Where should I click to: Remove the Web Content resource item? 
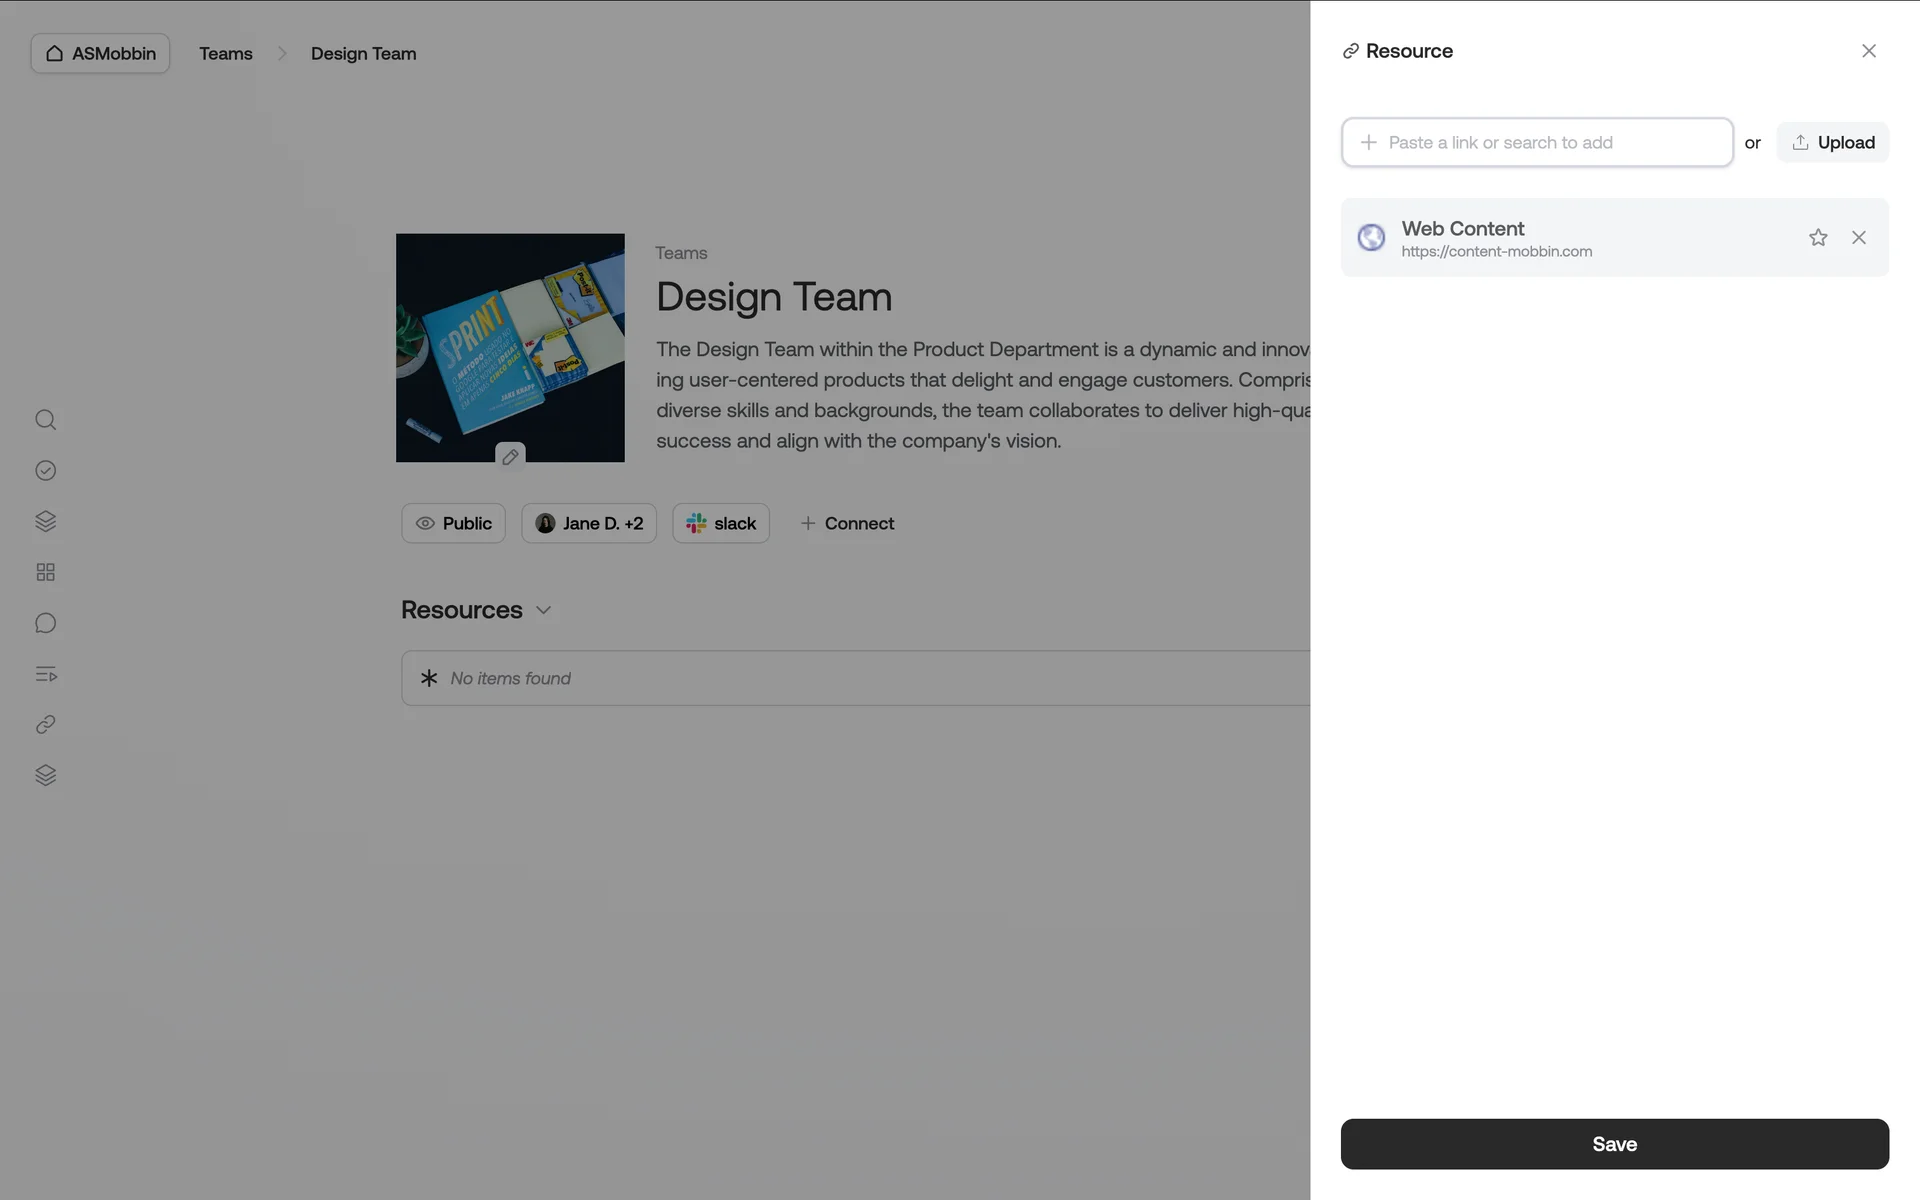pos(1859,237)
